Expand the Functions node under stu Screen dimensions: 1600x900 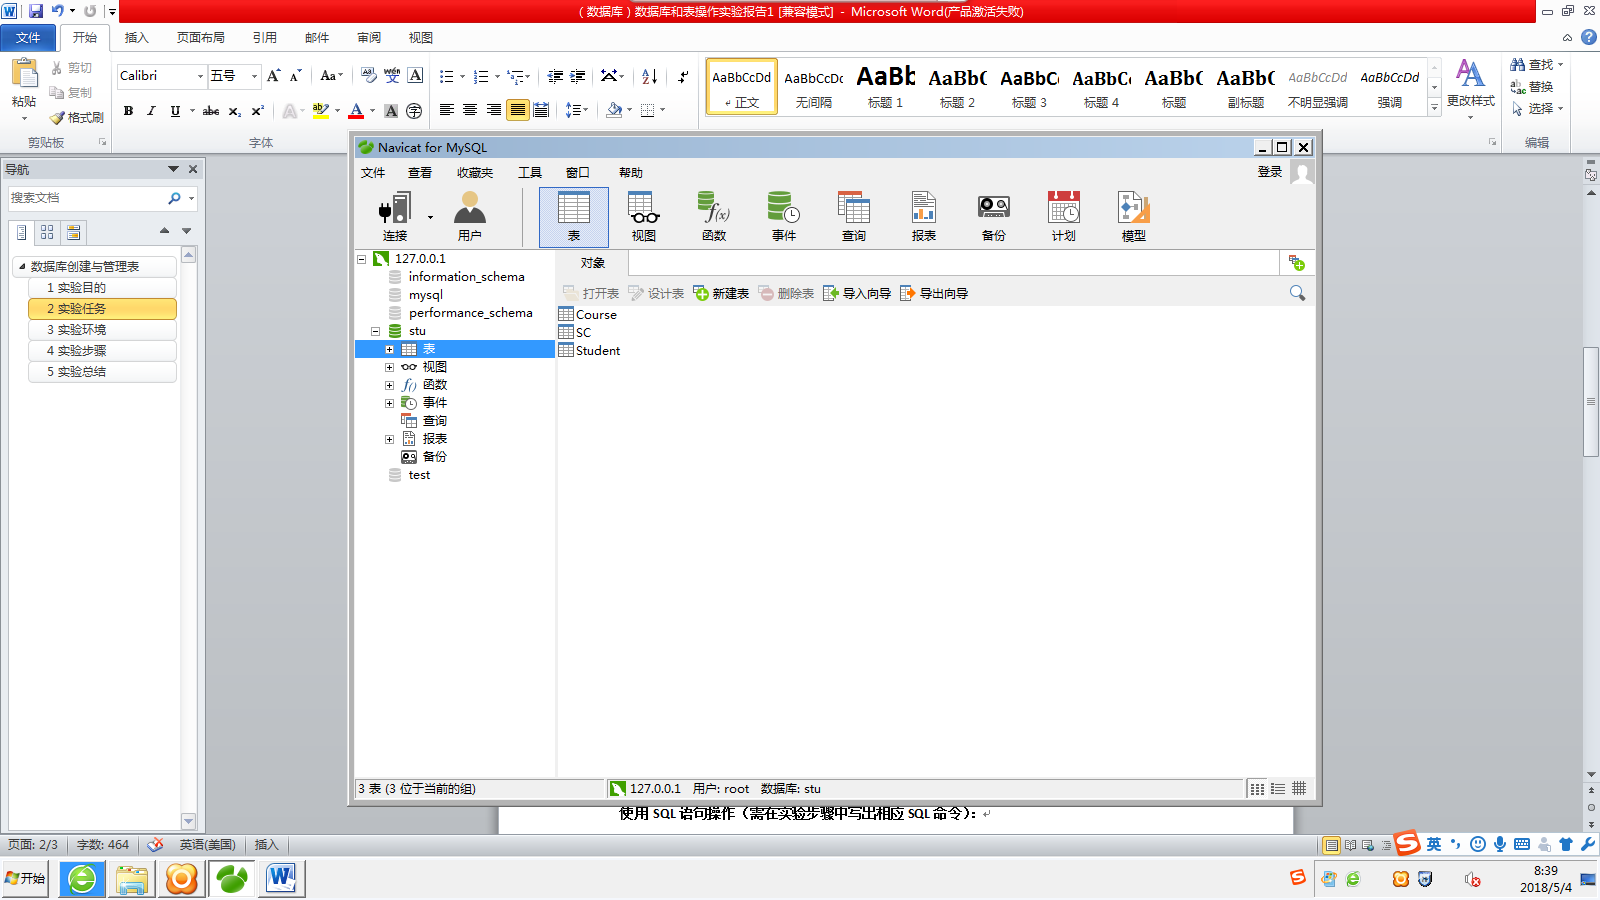coord(390,385)
